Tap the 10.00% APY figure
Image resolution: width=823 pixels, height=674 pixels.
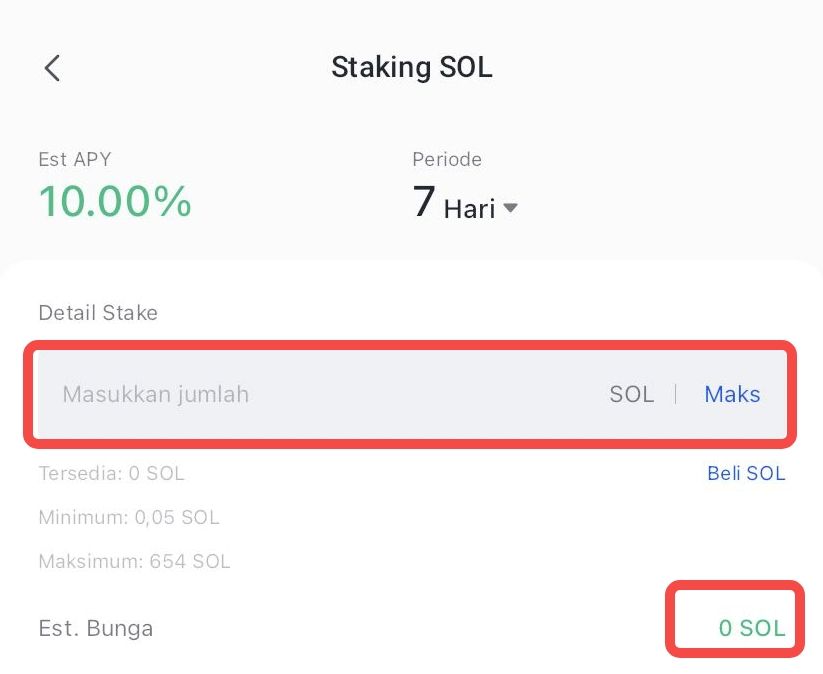pyautogui.click(x=114, y=201)
